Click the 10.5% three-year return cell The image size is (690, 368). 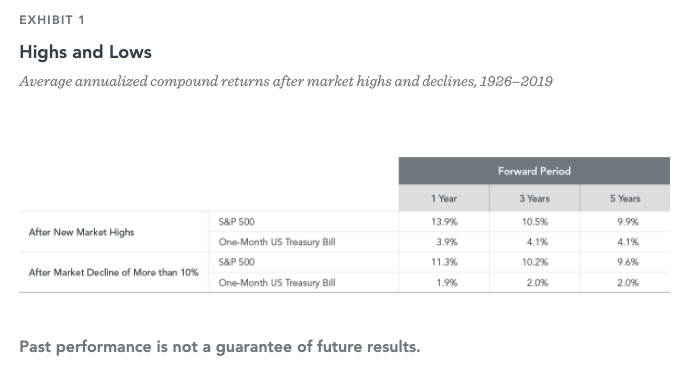click(x=535, y=222)
